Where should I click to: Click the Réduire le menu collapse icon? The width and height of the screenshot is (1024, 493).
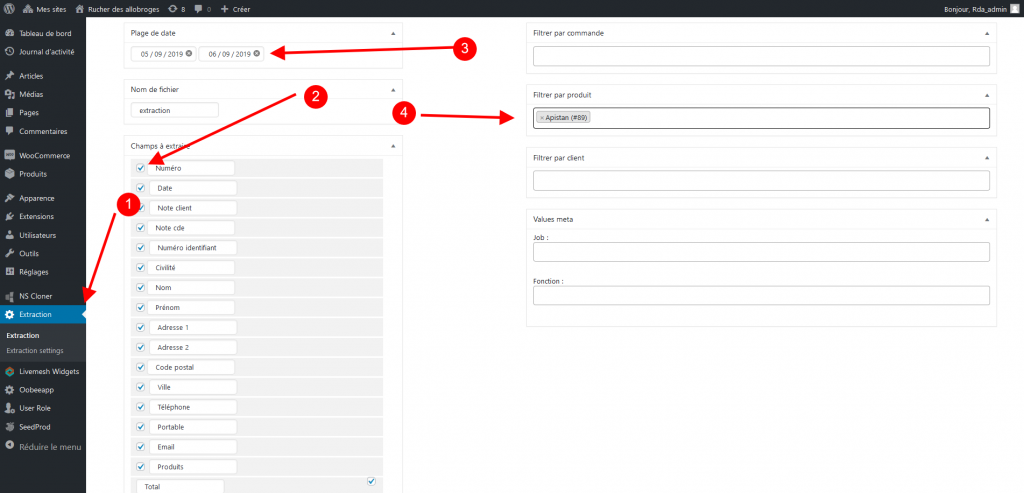(x=10, y=445)
